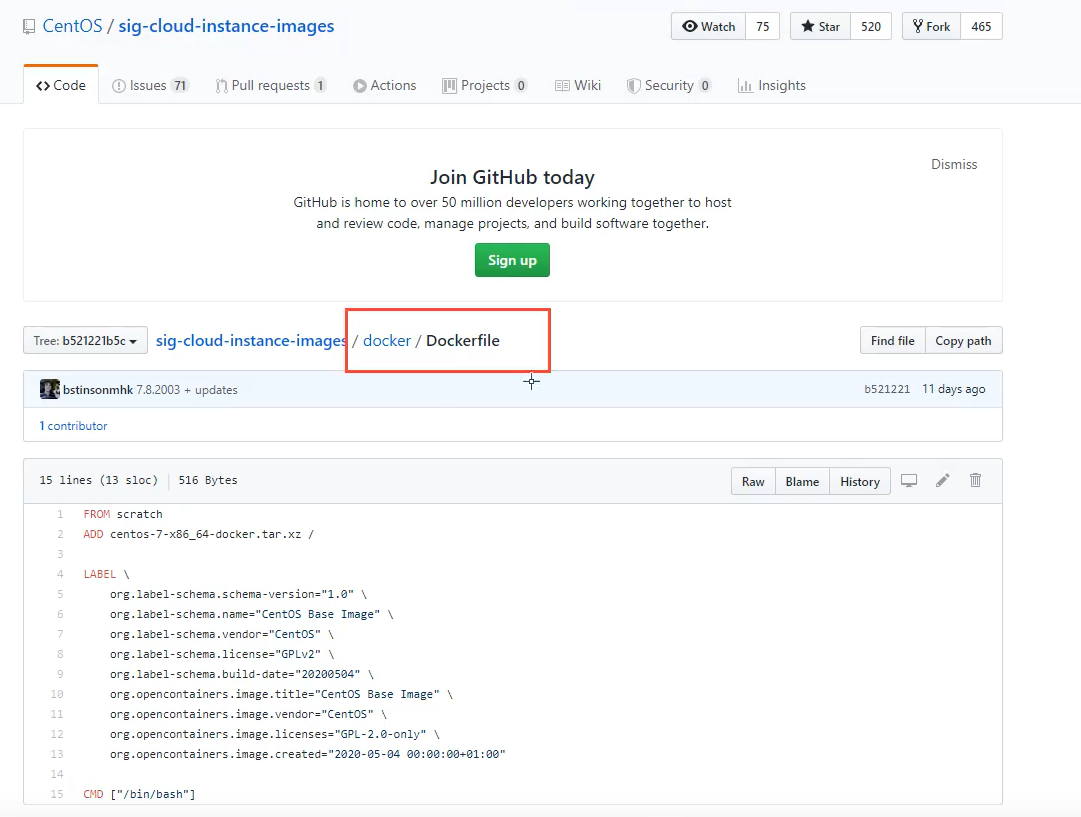Click the Raw file view button
Viewport: 1081px width, 817px height.
coord(753,481)
